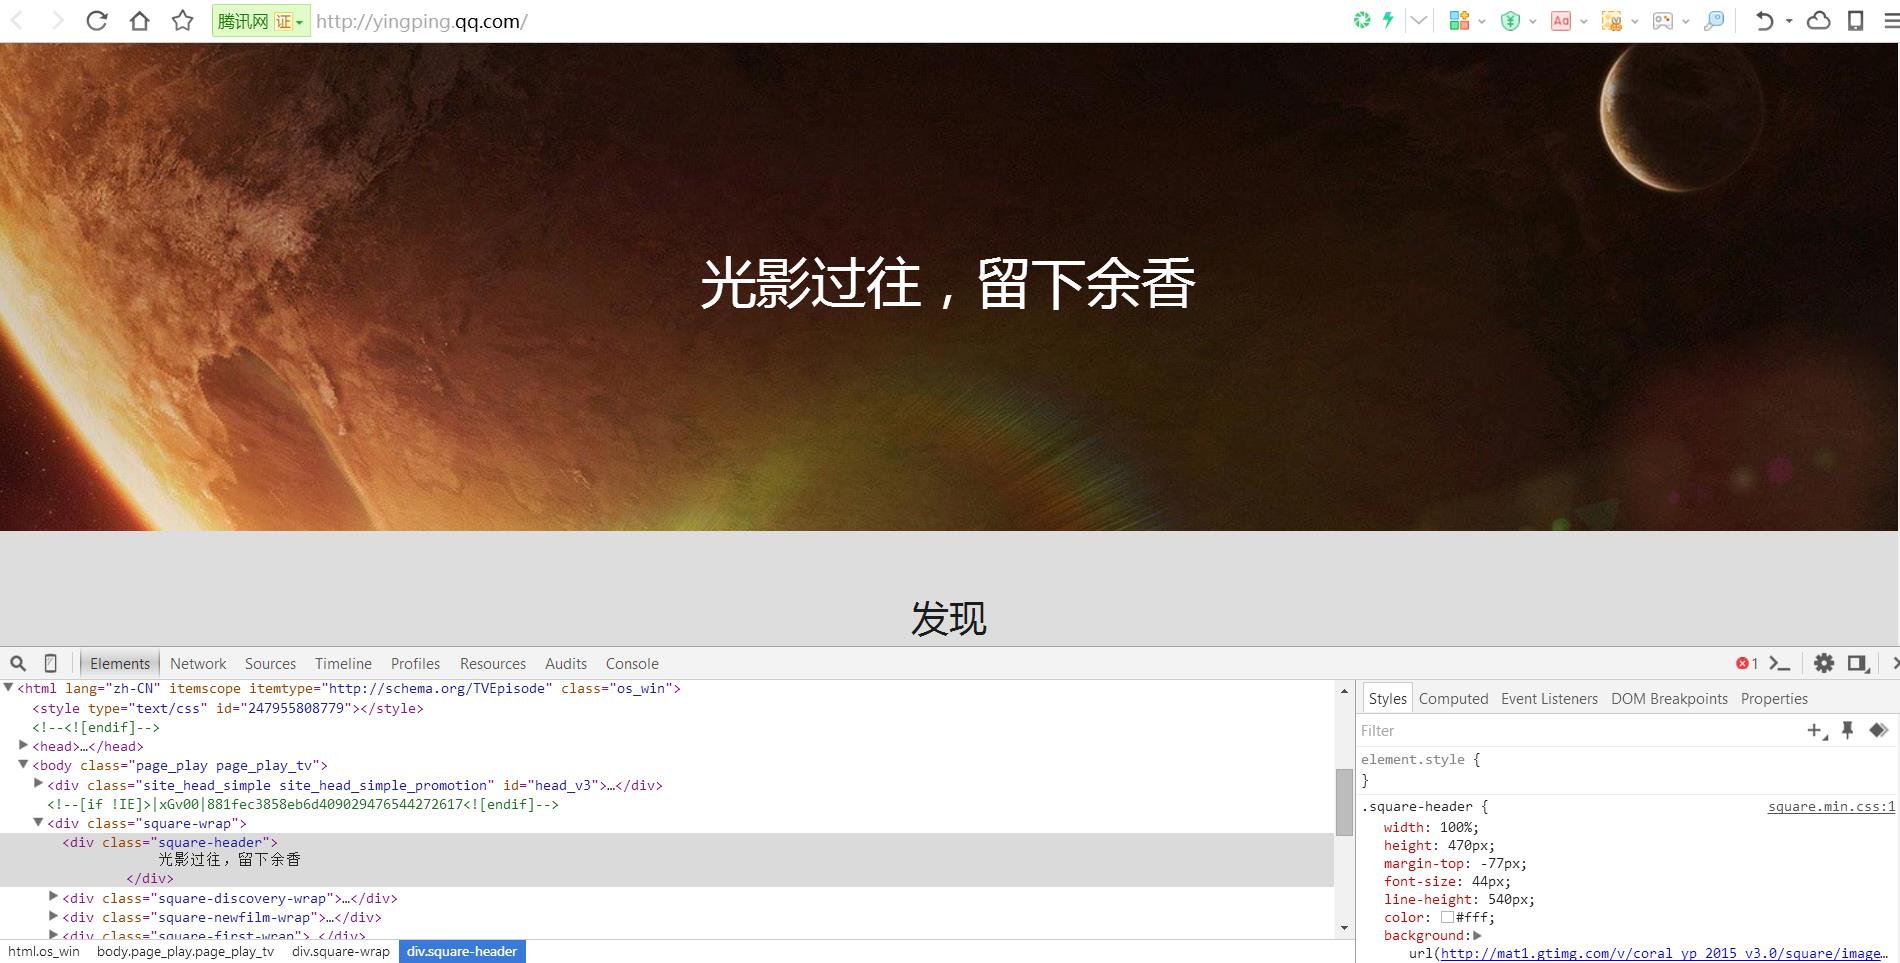Screen dimensions: 1900x963
Task: Click the undo closed tab arrow icon
Action: 1765,20
